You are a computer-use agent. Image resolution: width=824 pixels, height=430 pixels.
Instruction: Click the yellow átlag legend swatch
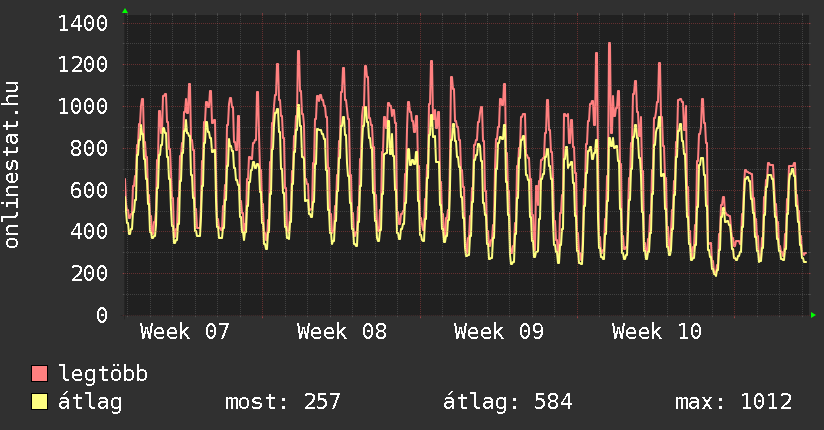tap(40, 402)
